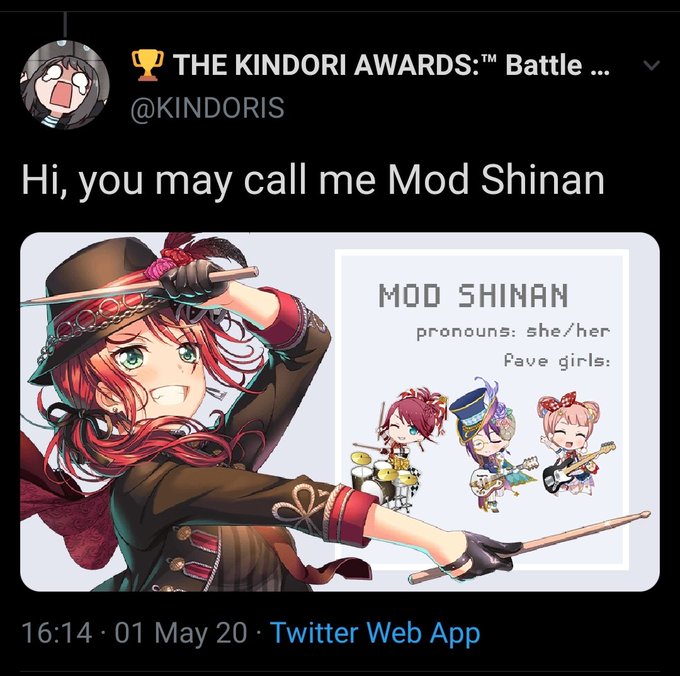Open the attached Mod Shinan image
Screen dimensions: 680x676
[340, 412]
